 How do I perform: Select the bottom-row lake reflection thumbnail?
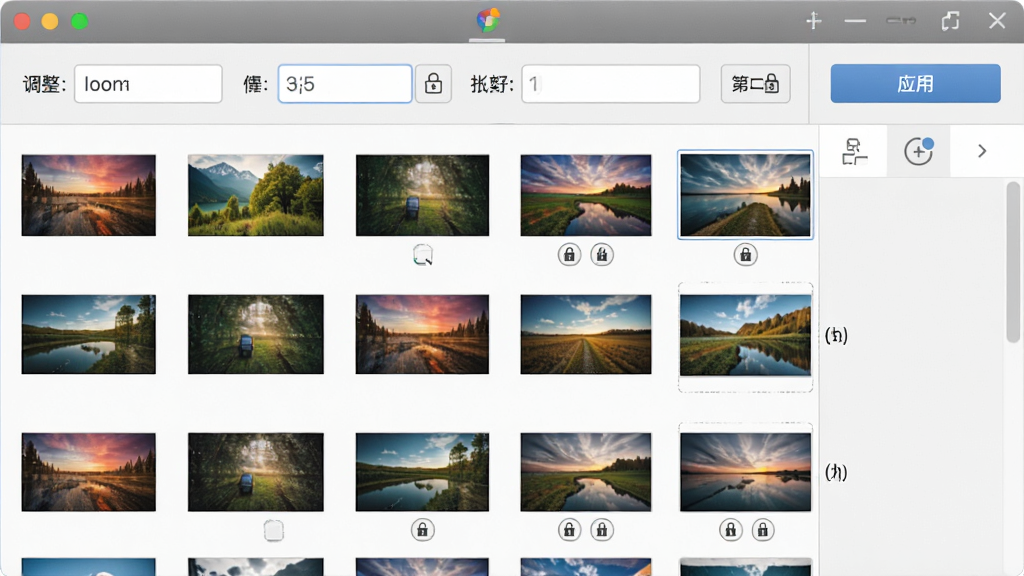click(x=423, y=472)
